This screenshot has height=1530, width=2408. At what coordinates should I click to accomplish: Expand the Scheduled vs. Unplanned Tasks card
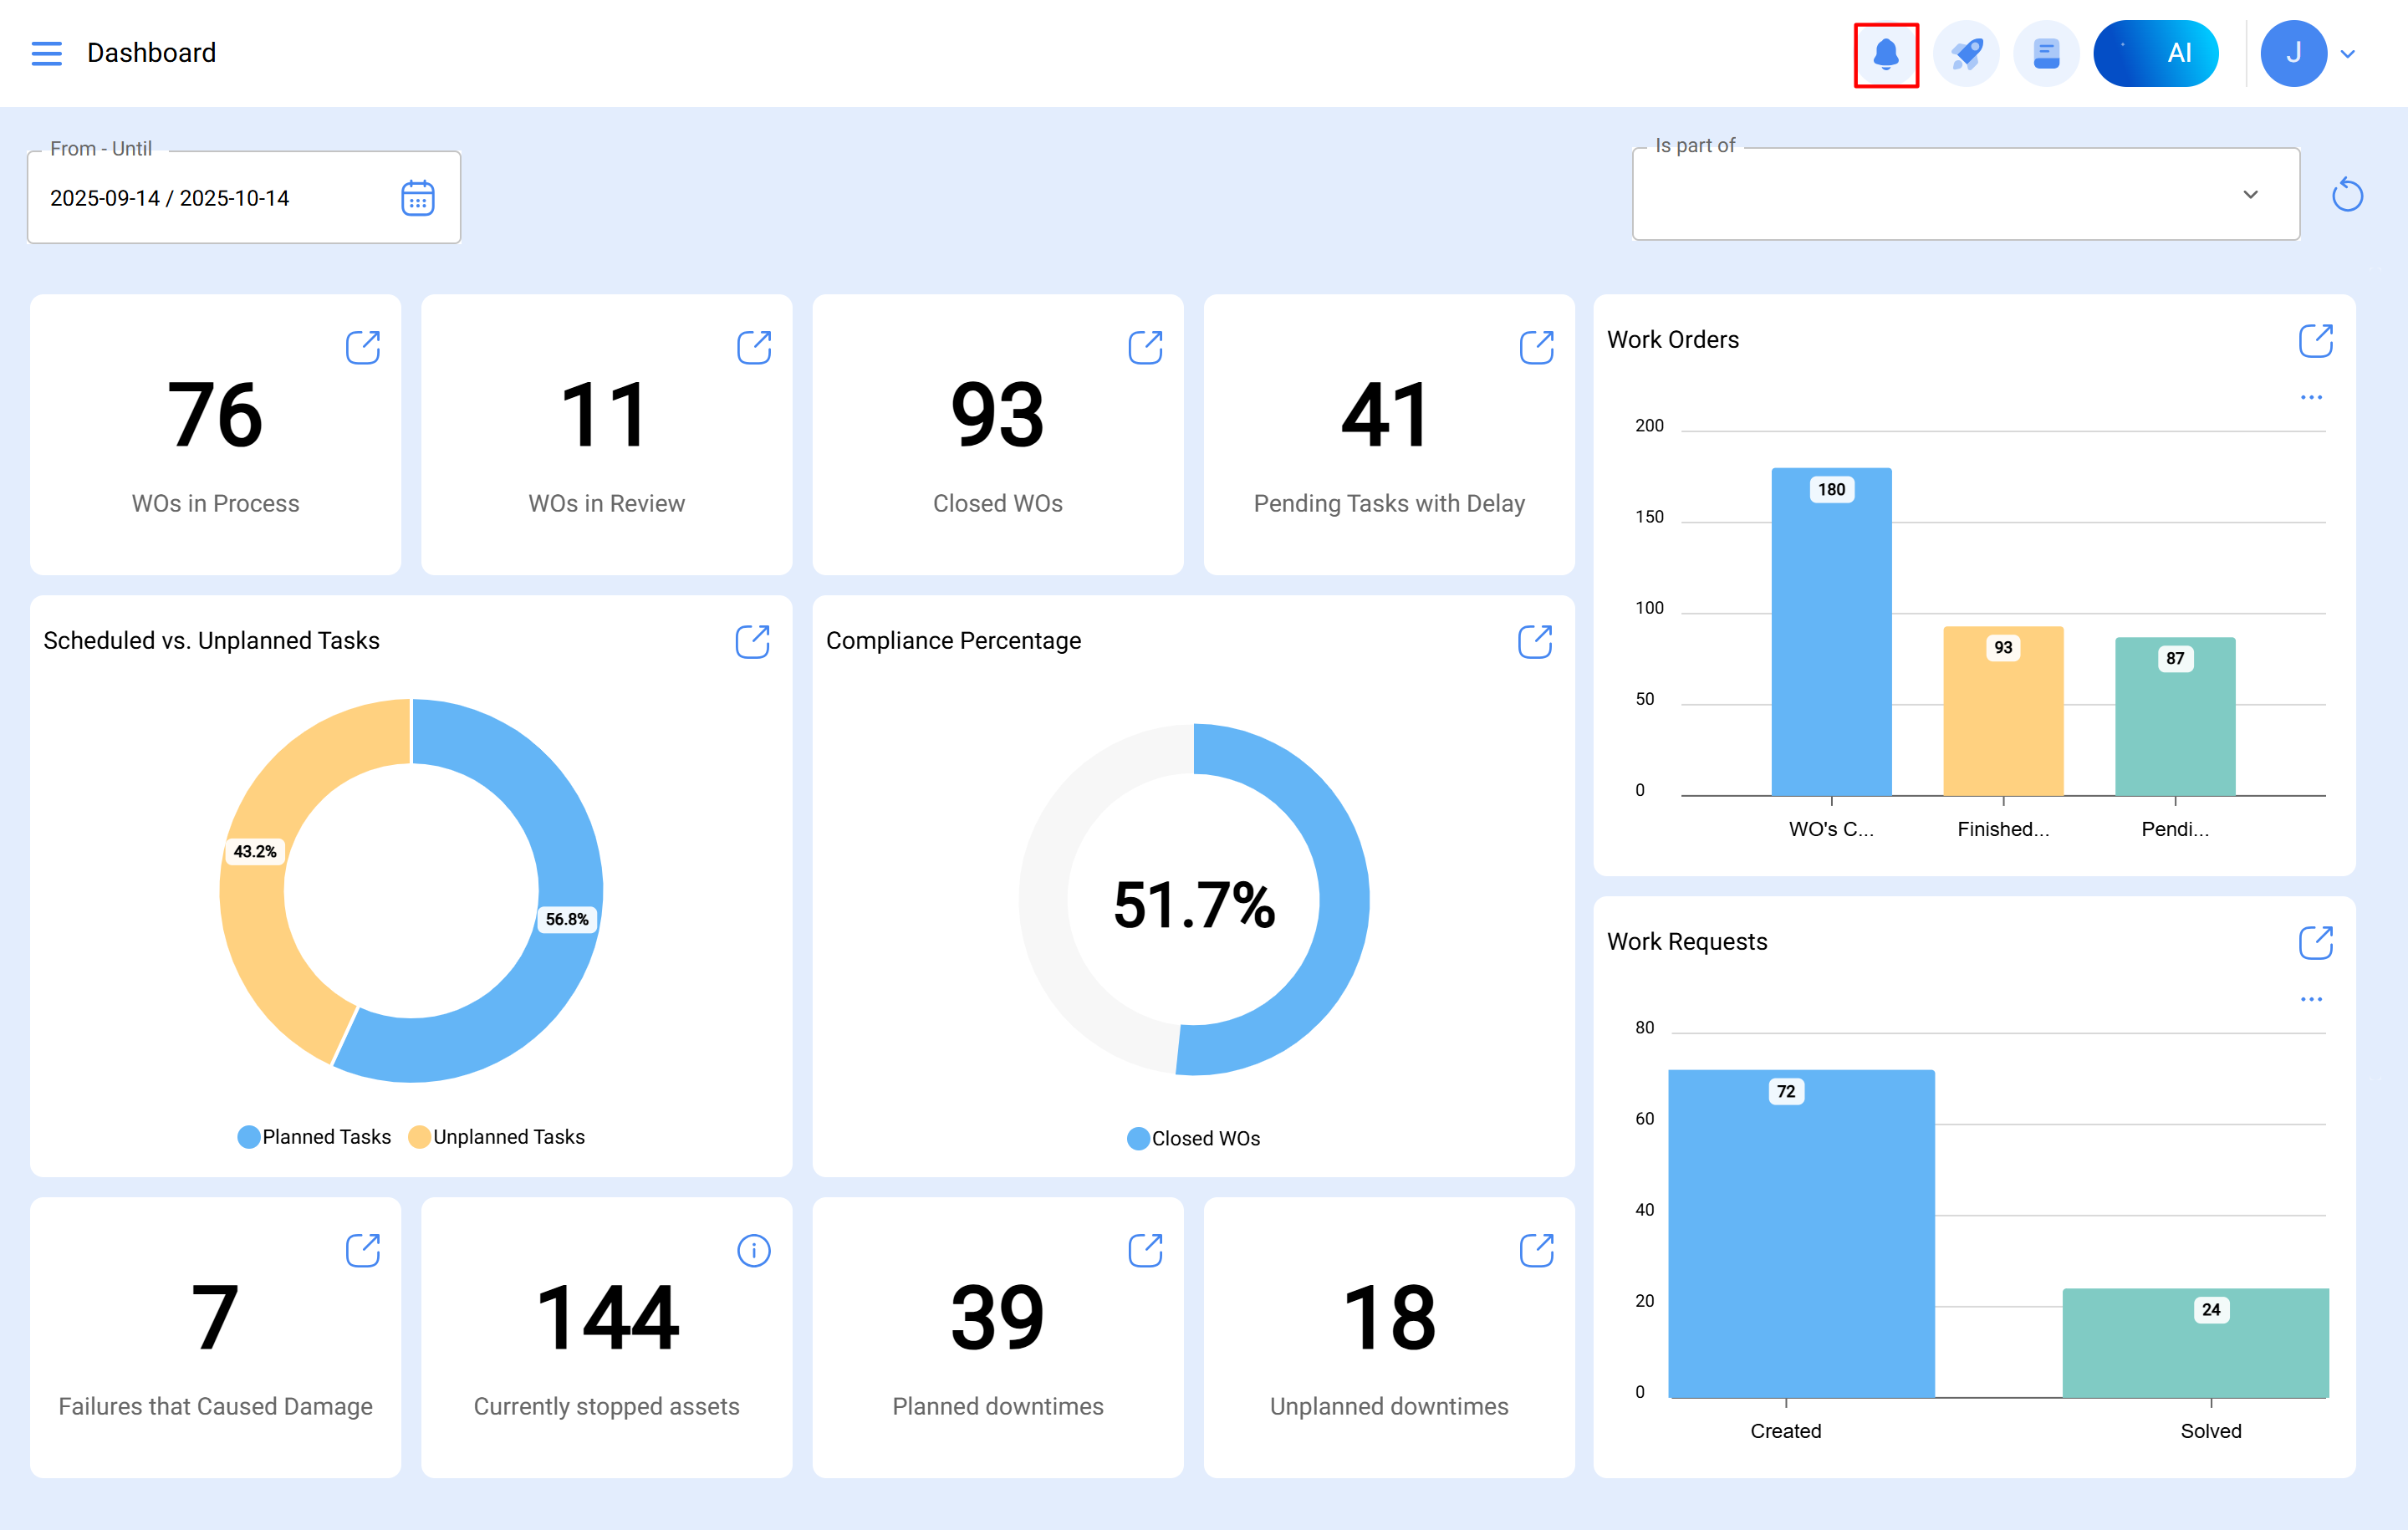[x=754, y=641]
